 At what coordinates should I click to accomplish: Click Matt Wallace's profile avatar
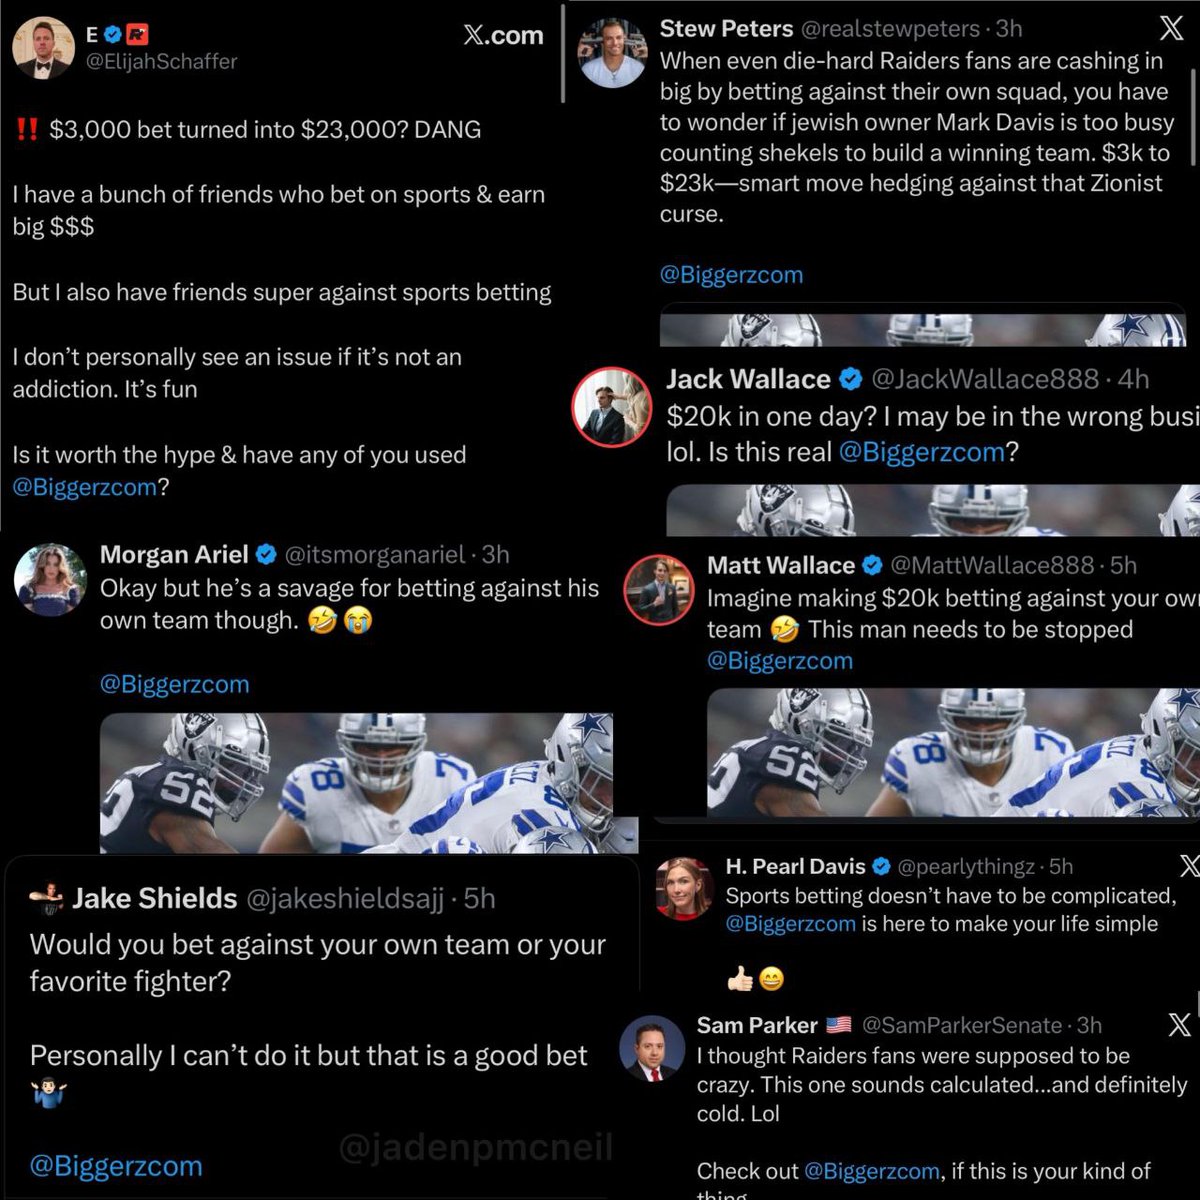(658, 591)
